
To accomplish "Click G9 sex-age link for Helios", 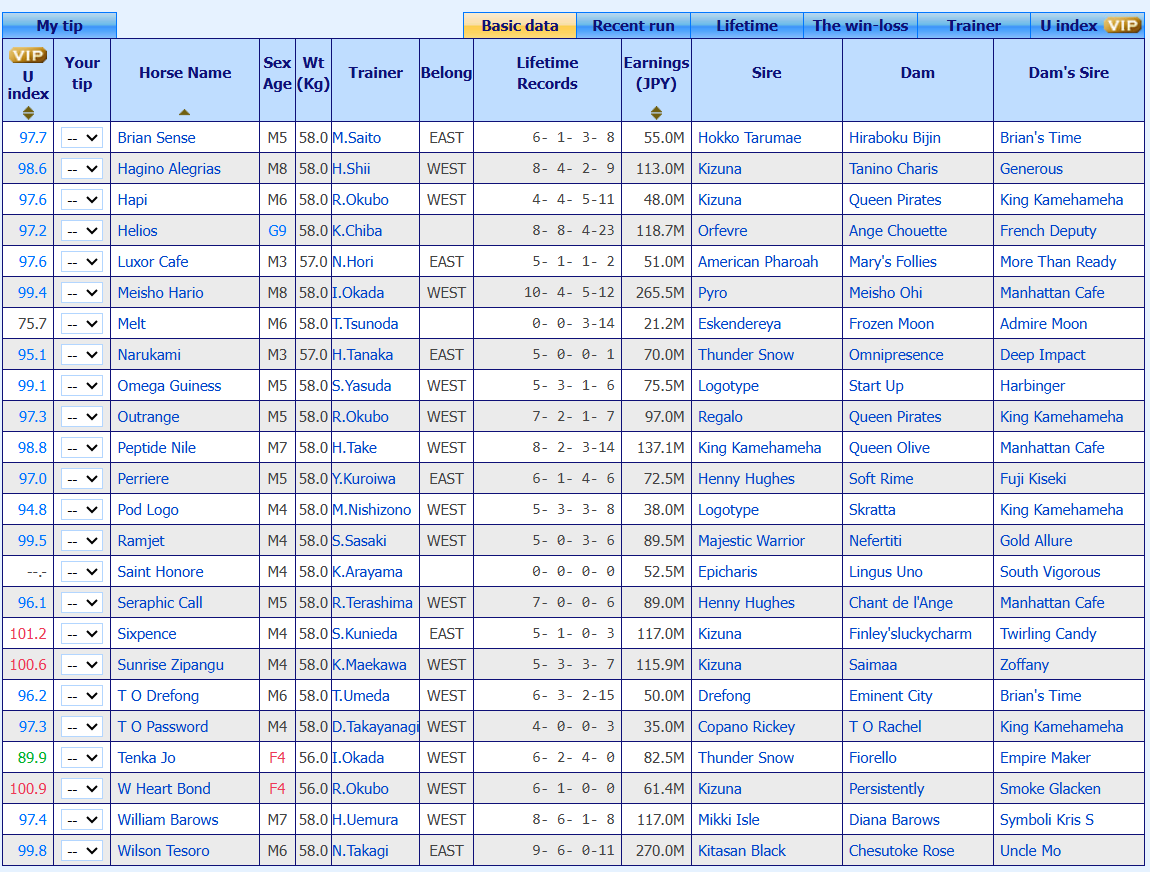I will (x=277, y=231).
